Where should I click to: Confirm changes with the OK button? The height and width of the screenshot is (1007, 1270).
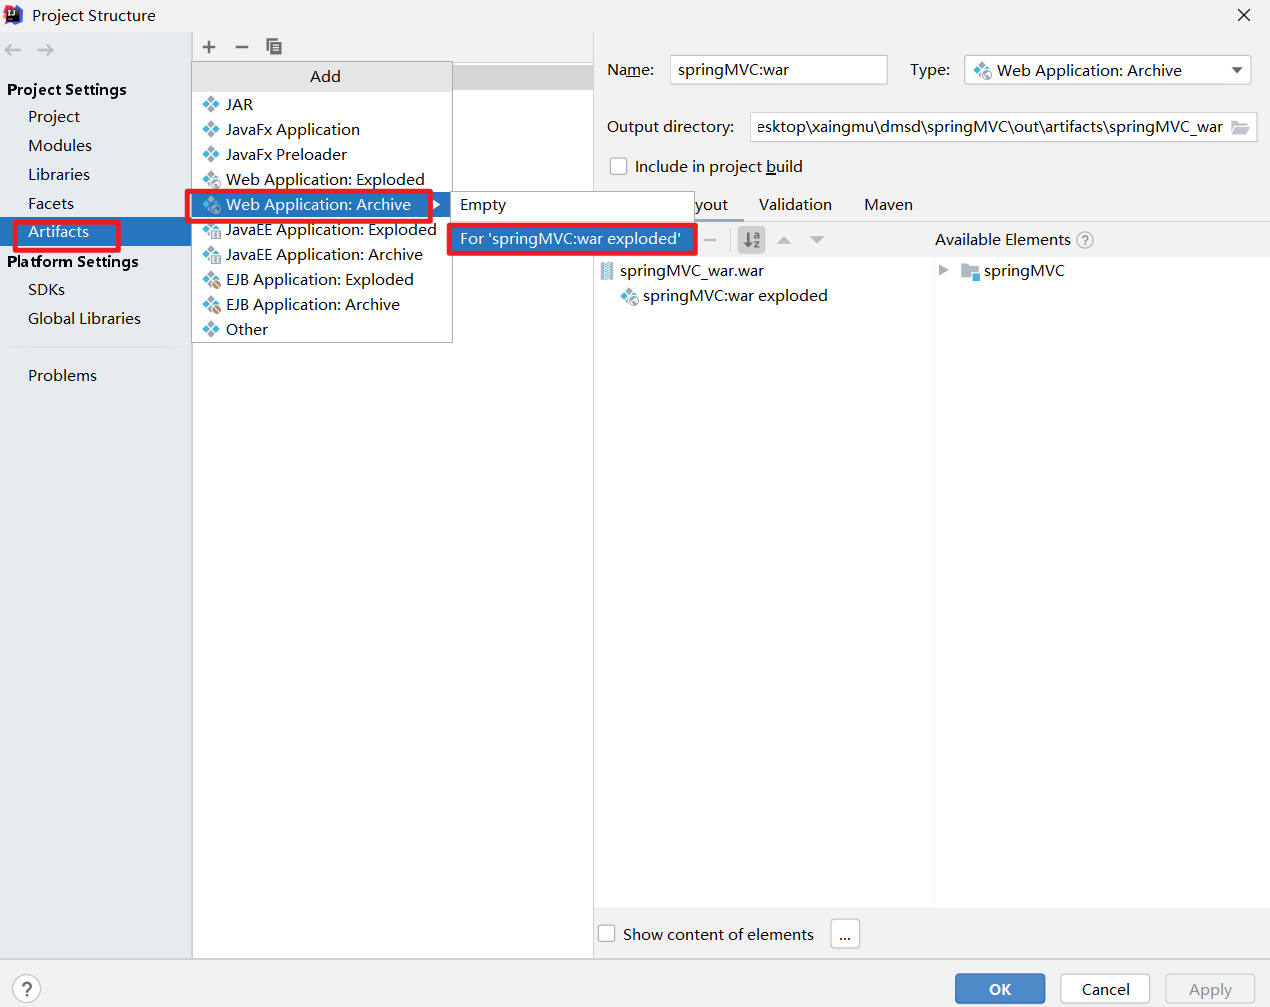click(999, 988)
